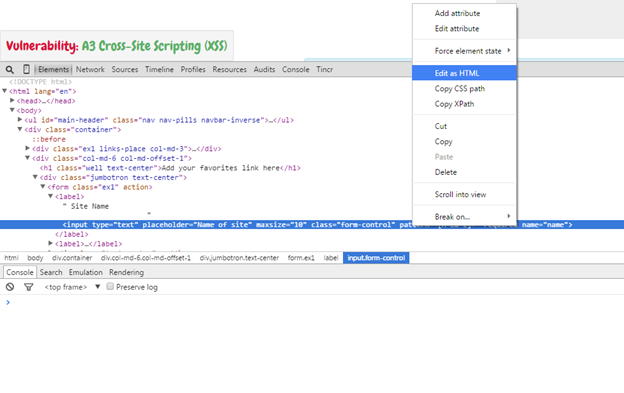Select the drawer Search tab
This screenshot has width=624, height=393.
[51, 272]
